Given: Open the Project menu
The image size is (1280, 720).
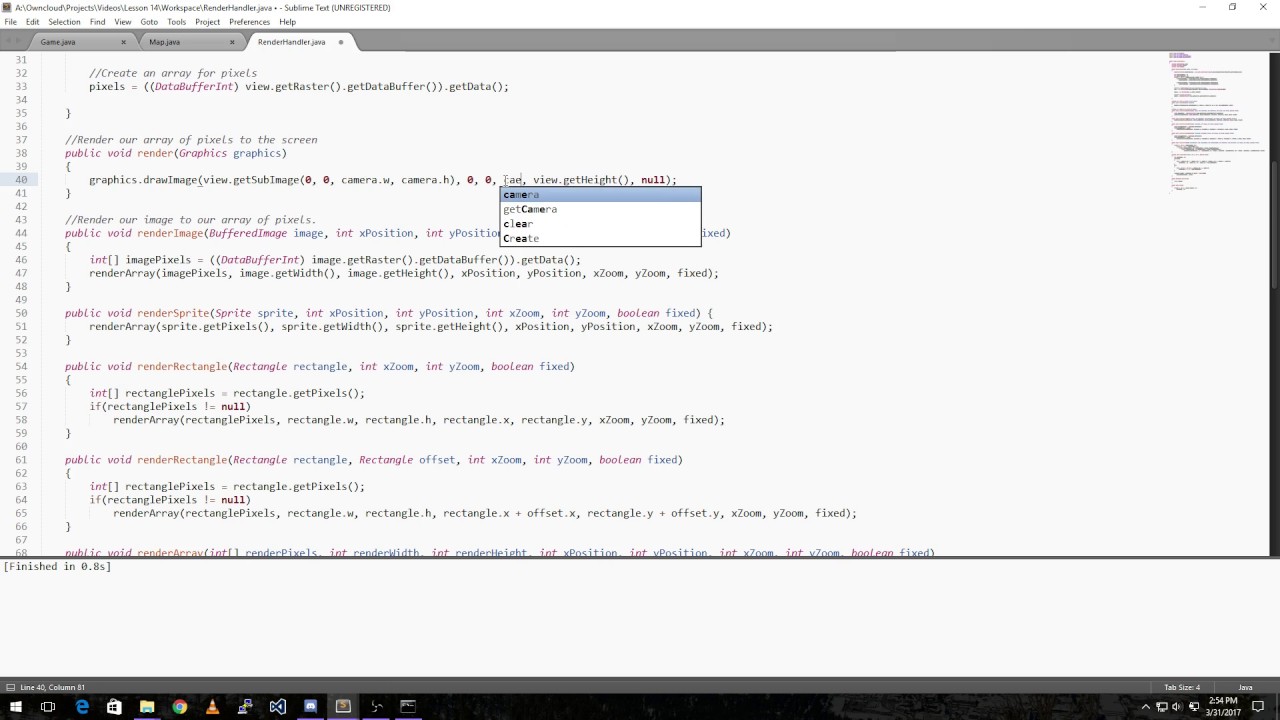Looking at the screenshot, I should [207, 22].
